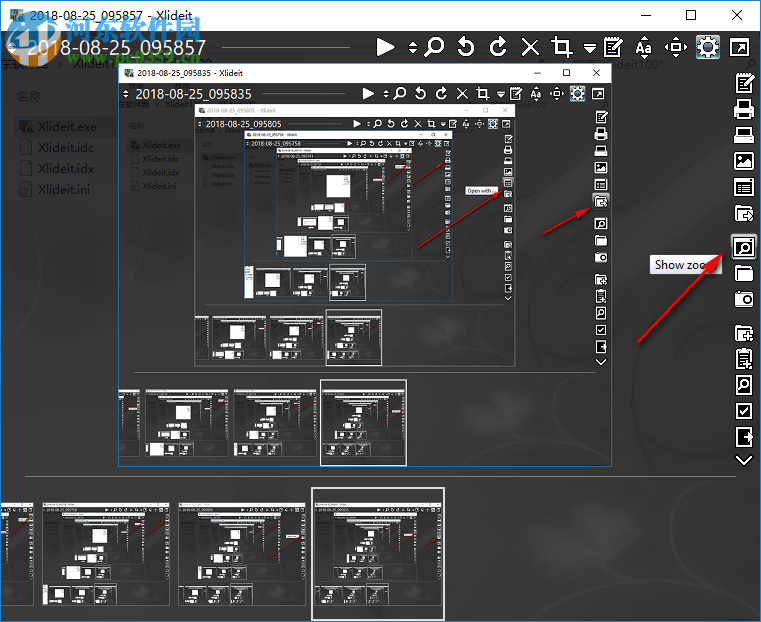Image resolution: width=761 pixels, height=622 pixels.
Task: Click the external window arrow icon
Action: (x=740, y=47)
